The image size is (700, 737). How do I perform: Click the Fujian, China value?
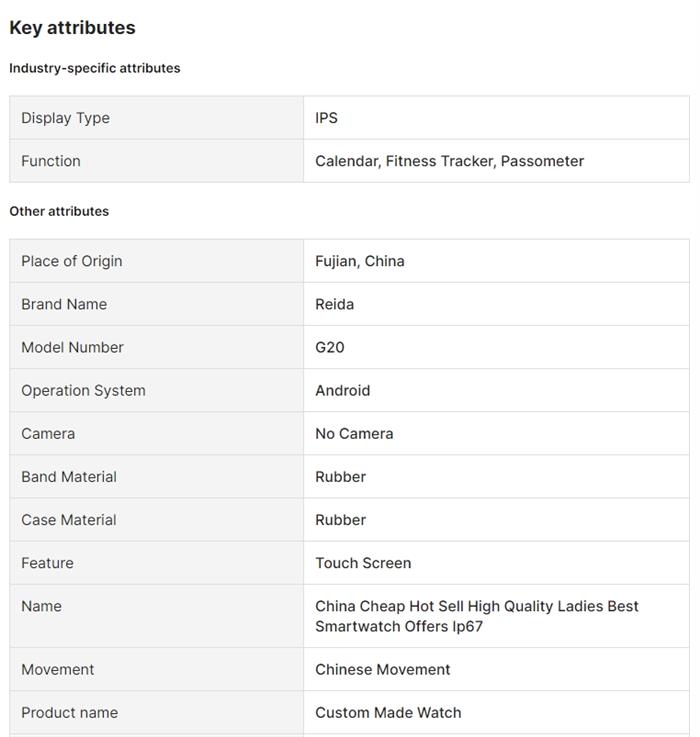(x=359, y=261)
